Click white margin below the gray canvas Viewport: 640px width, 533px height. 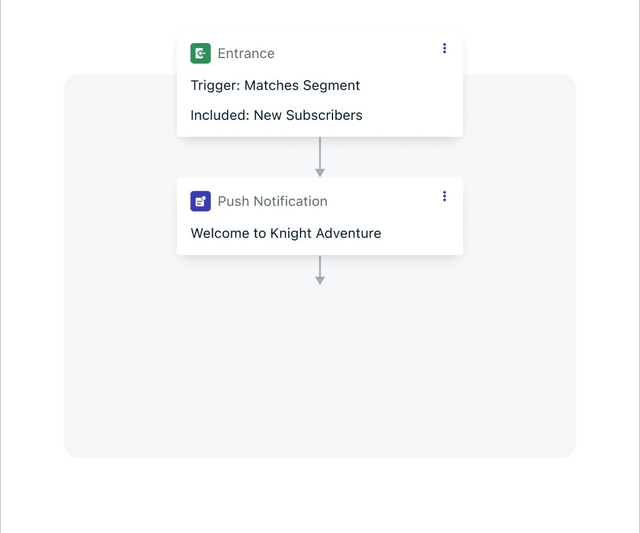pyautogui.click(x=320, y=494)
